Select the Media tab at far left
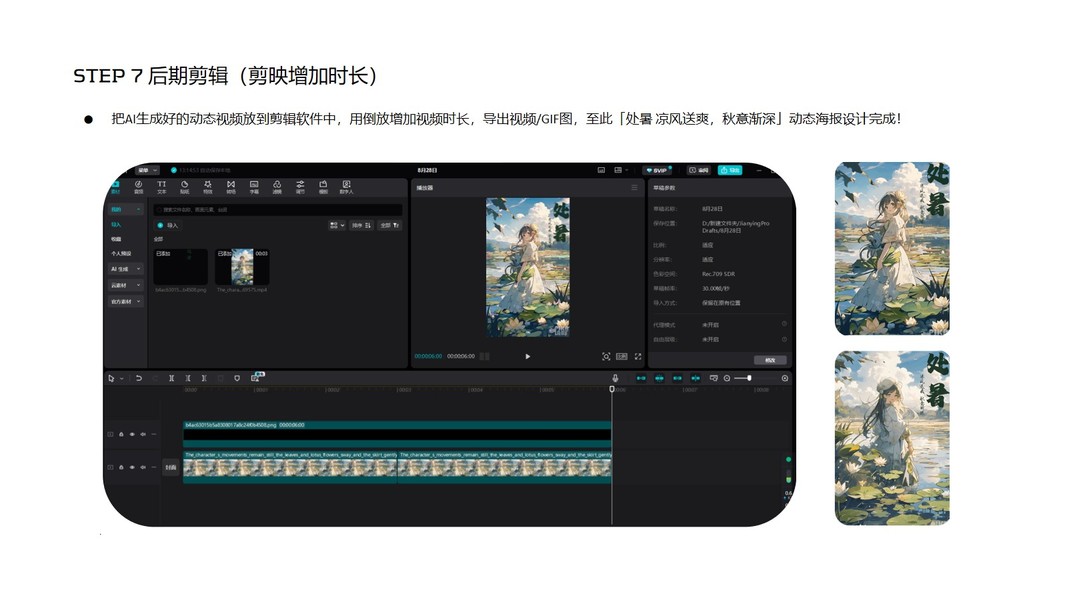This screenshot has height=600, width=1067. (x=116, y=186)
